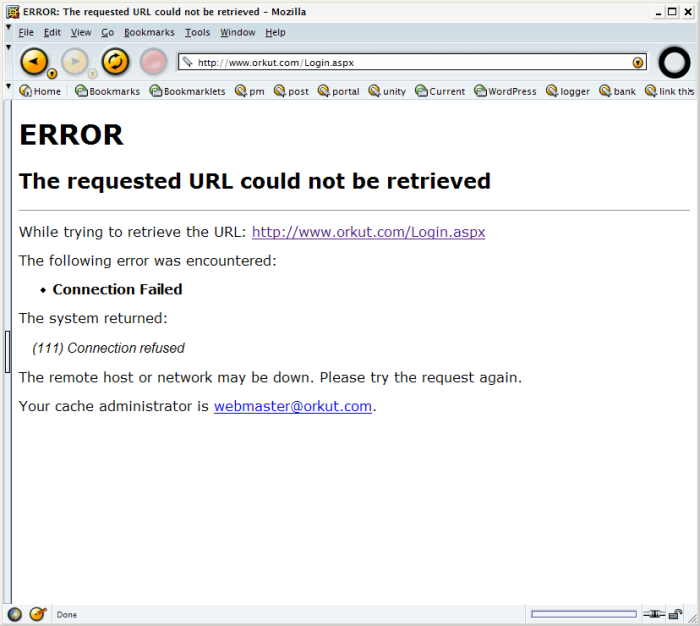Screen dimensions: 700x626
Task: Click the 'Connection Failed' bullet text
Action: click(117, 289)
